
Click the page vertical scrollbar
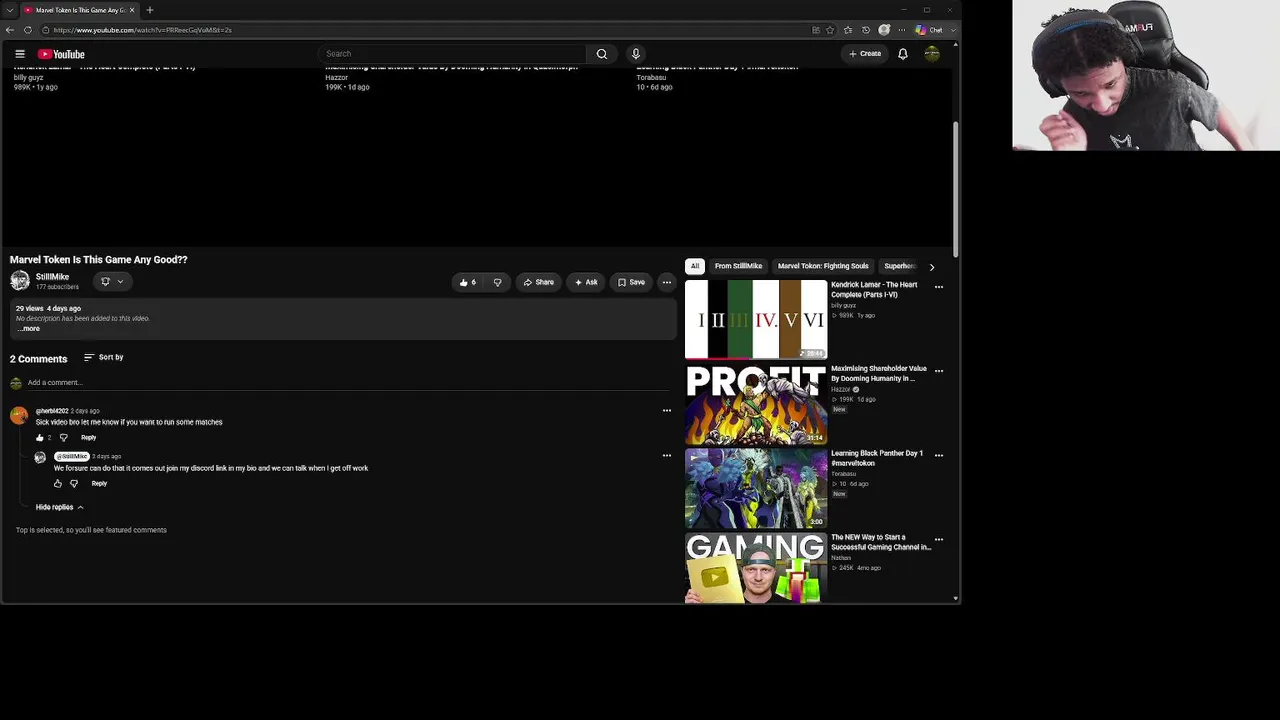click(956, 190)
